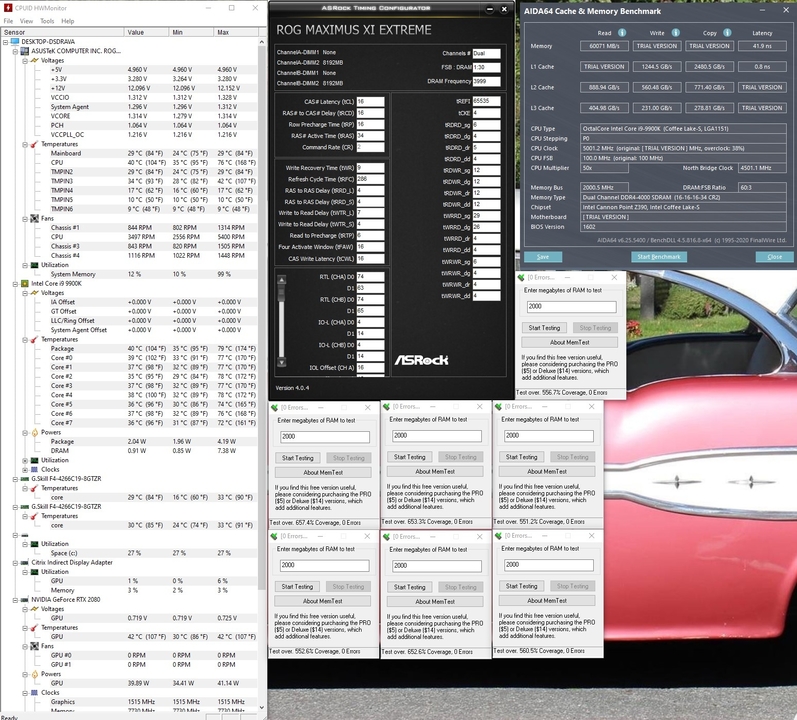Collapse the ASUSTeK COMPUTER INC. tree node

pos(15,51)
